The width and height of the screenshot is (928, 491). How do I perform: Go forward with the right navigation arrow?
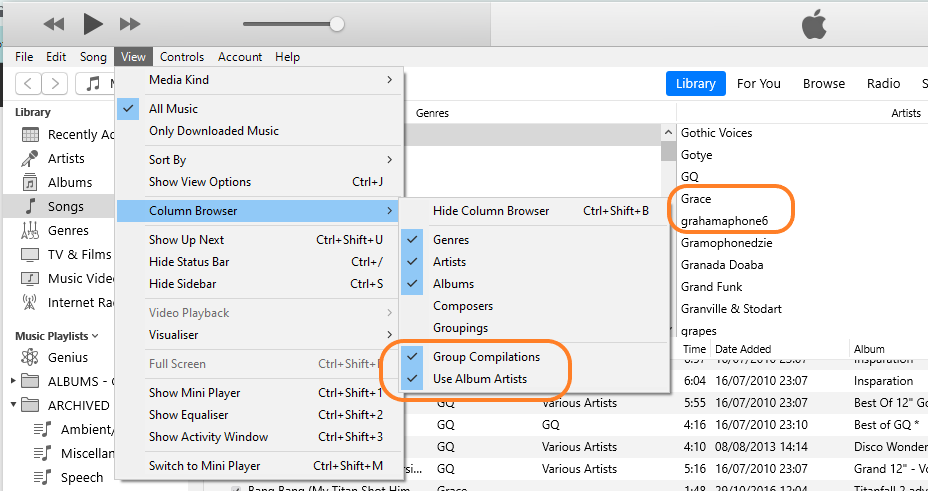[54, 83]
